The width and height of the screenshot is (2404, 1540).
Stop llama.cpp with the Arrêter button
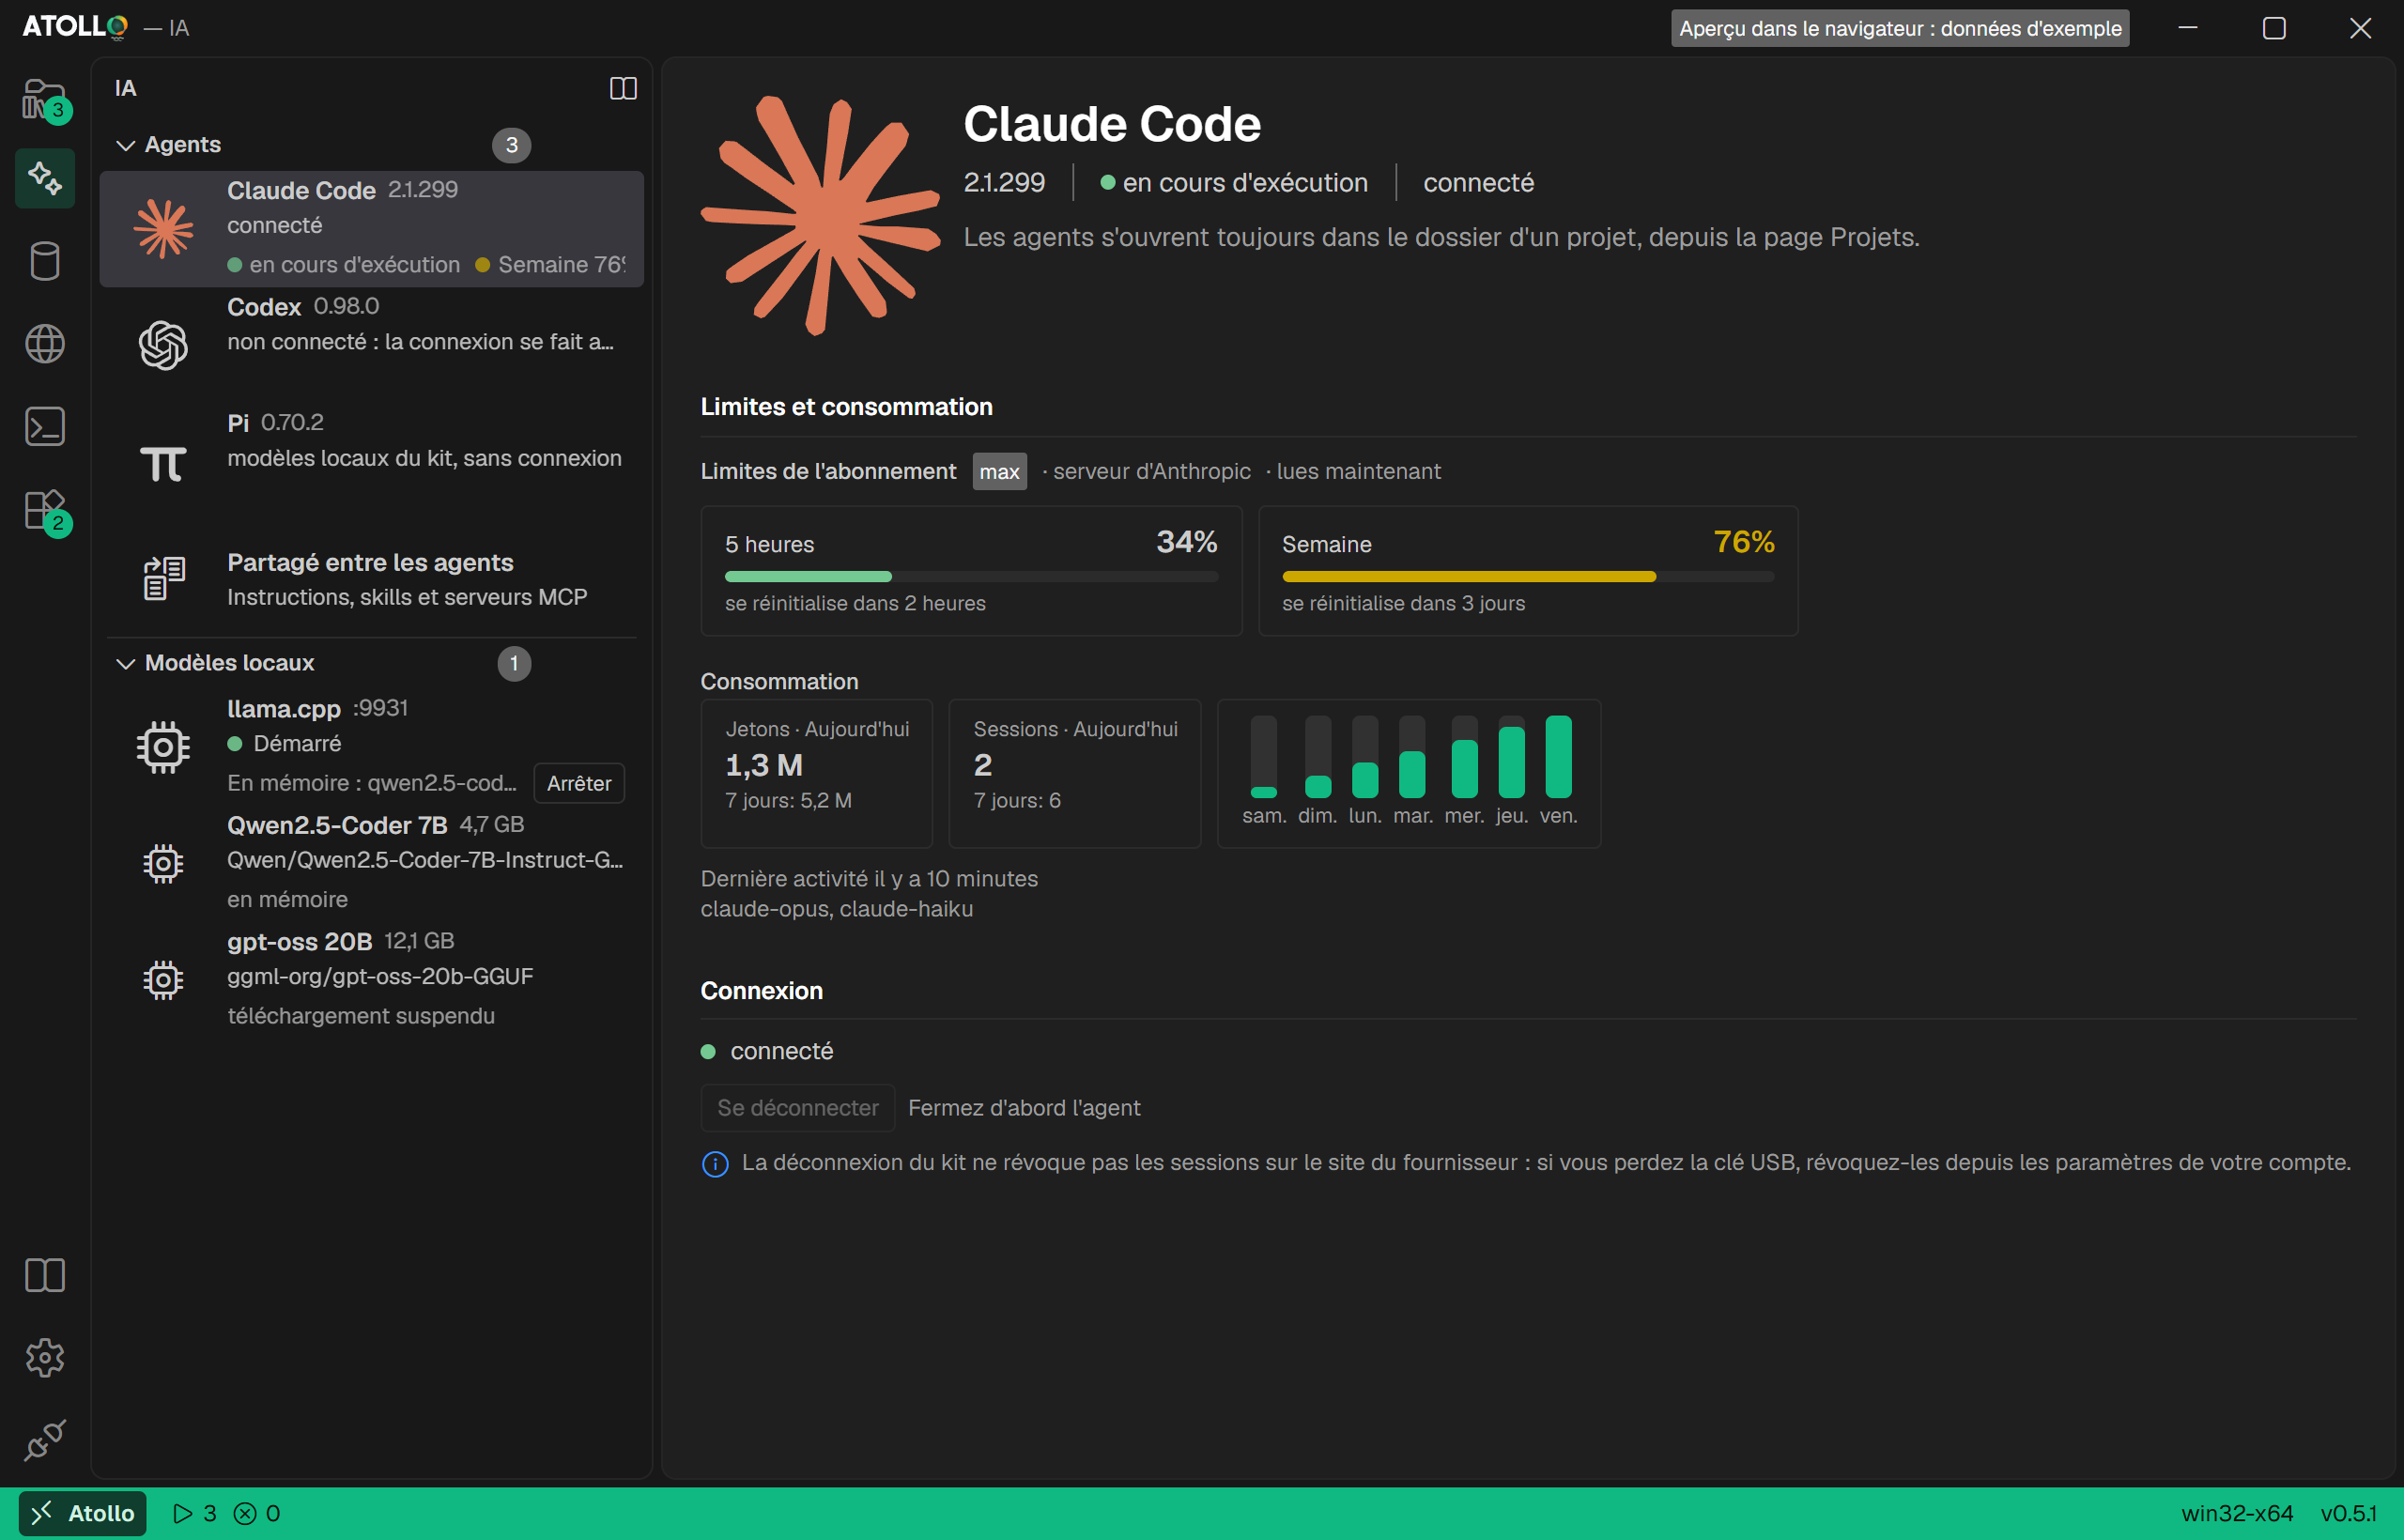coord(579,784)
